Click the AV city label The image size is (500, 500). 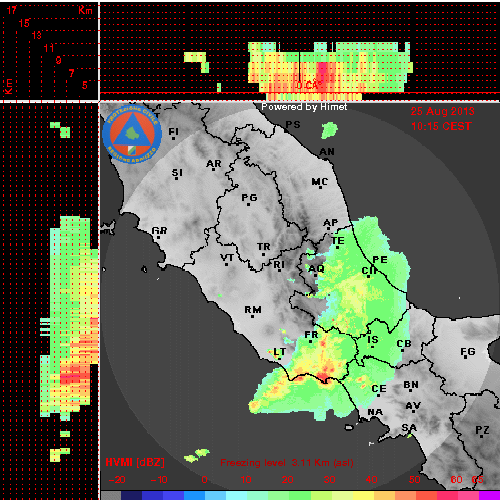tap(413, 406)
